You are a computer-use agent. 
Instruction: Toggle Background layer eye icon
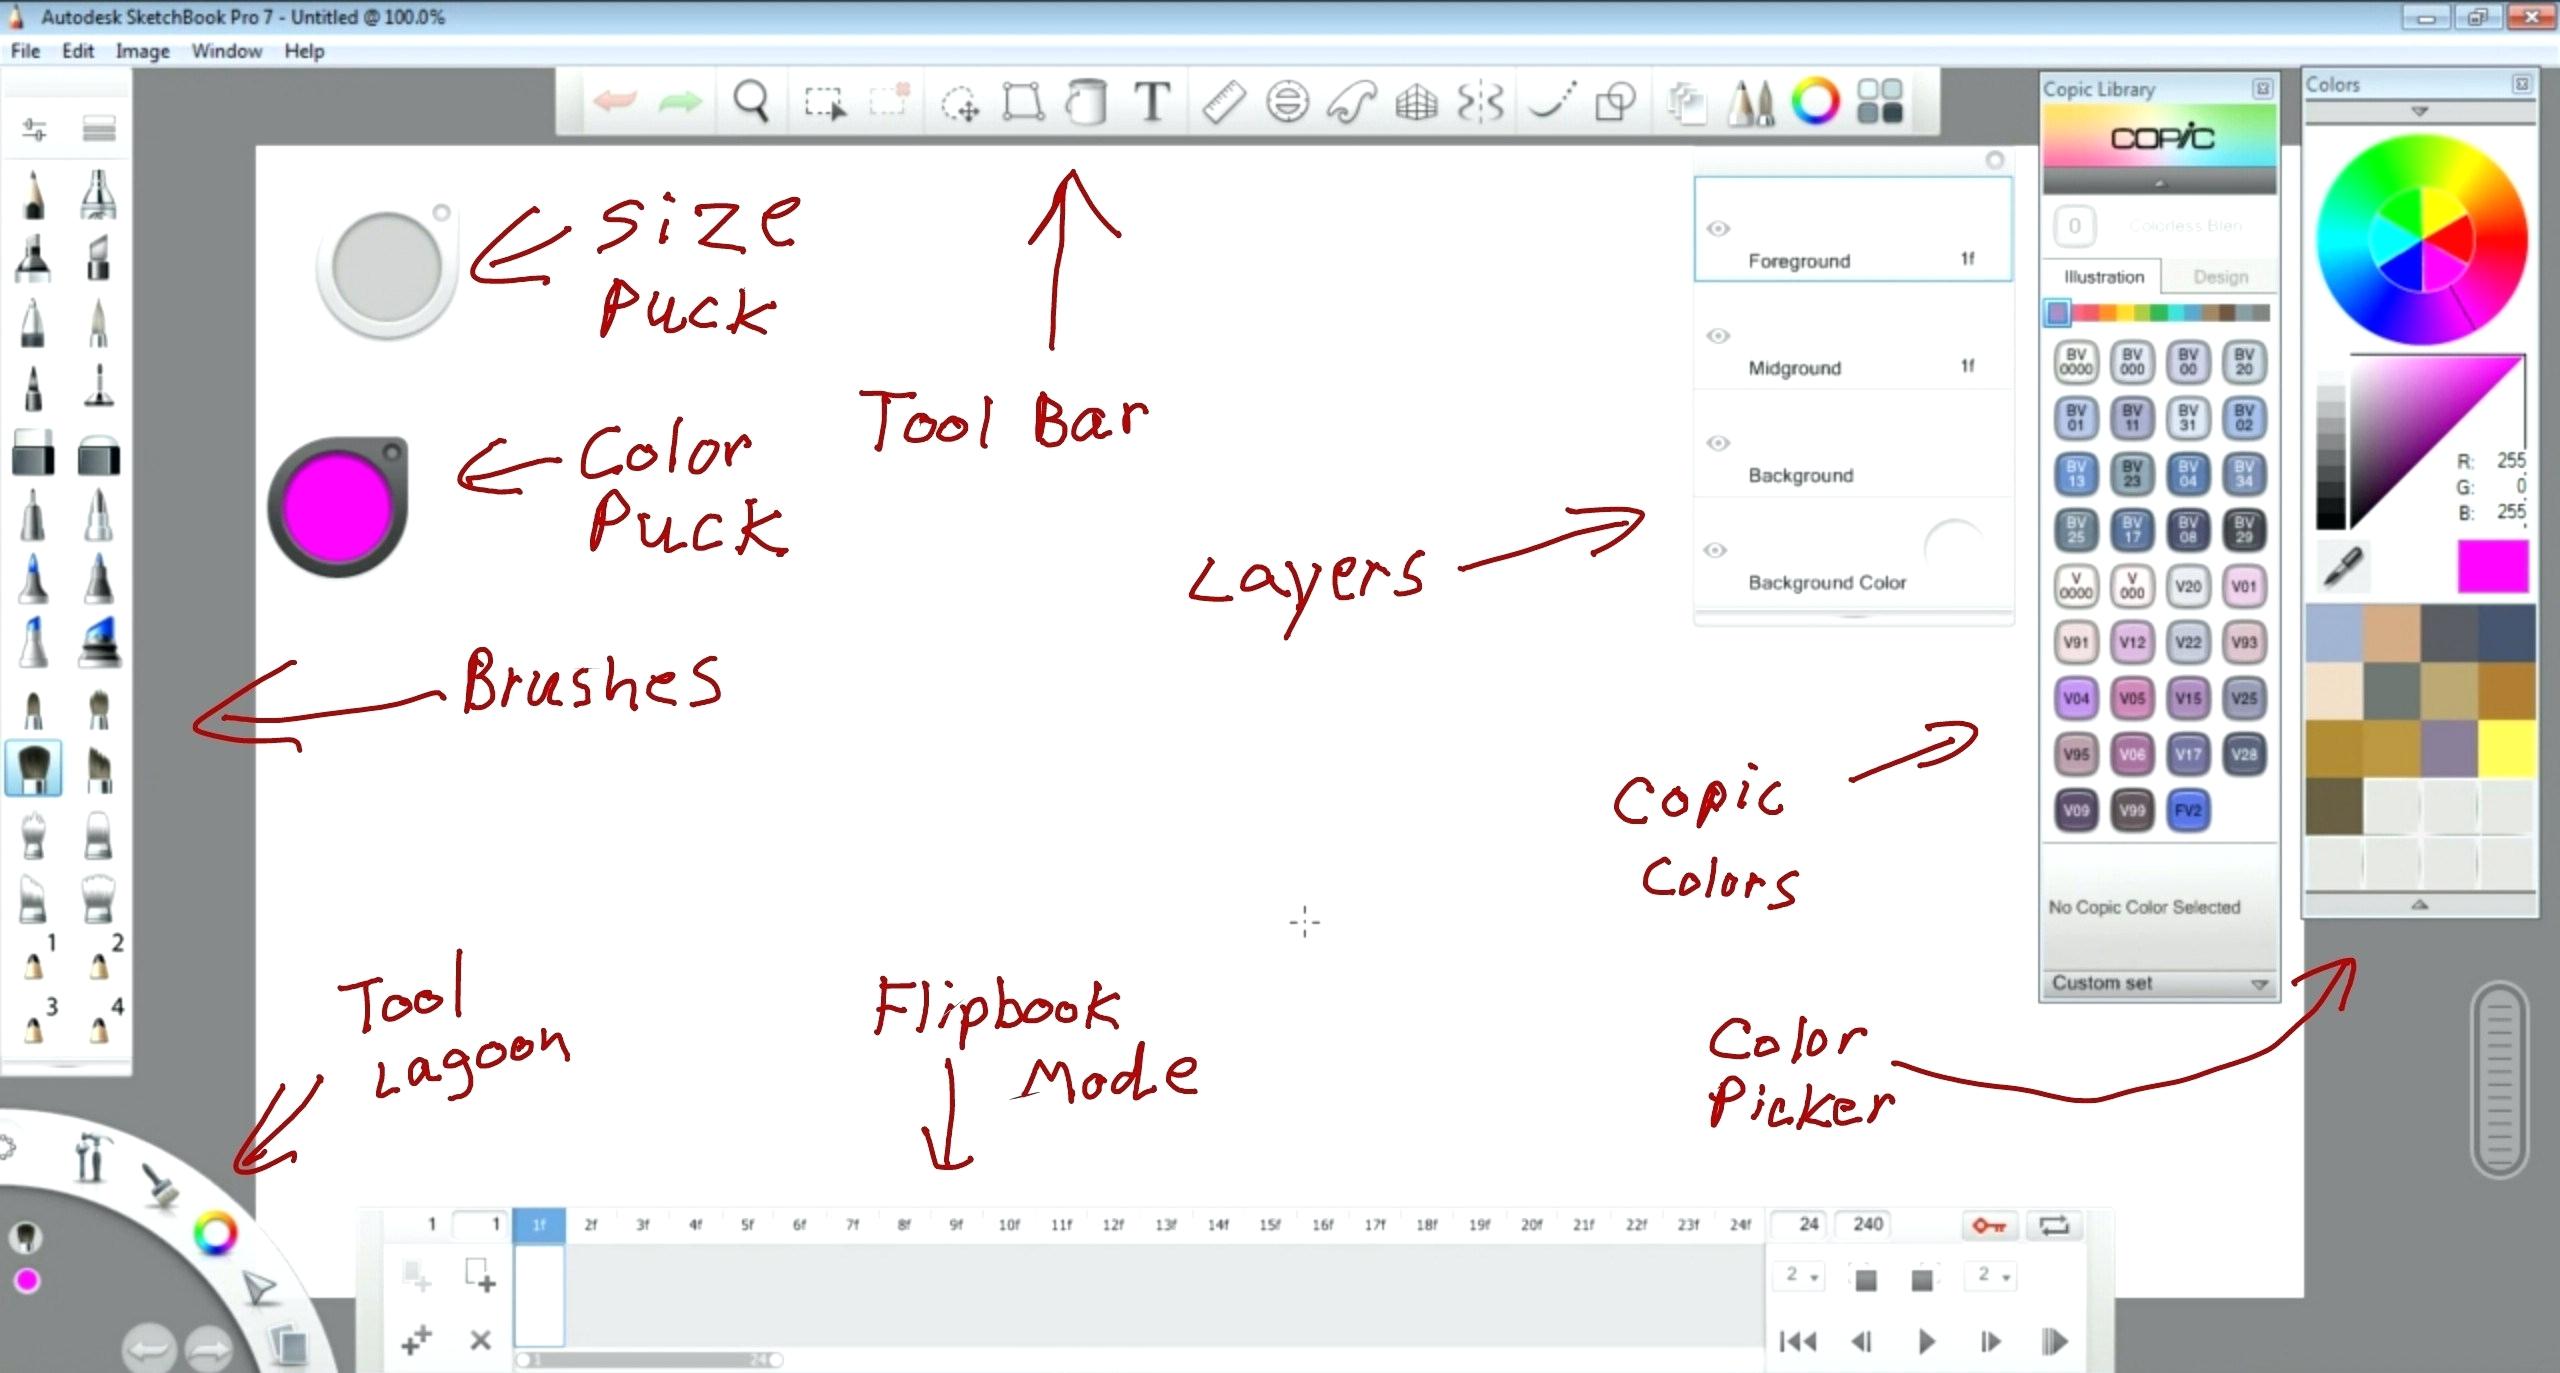click(x=1718, y=443)
